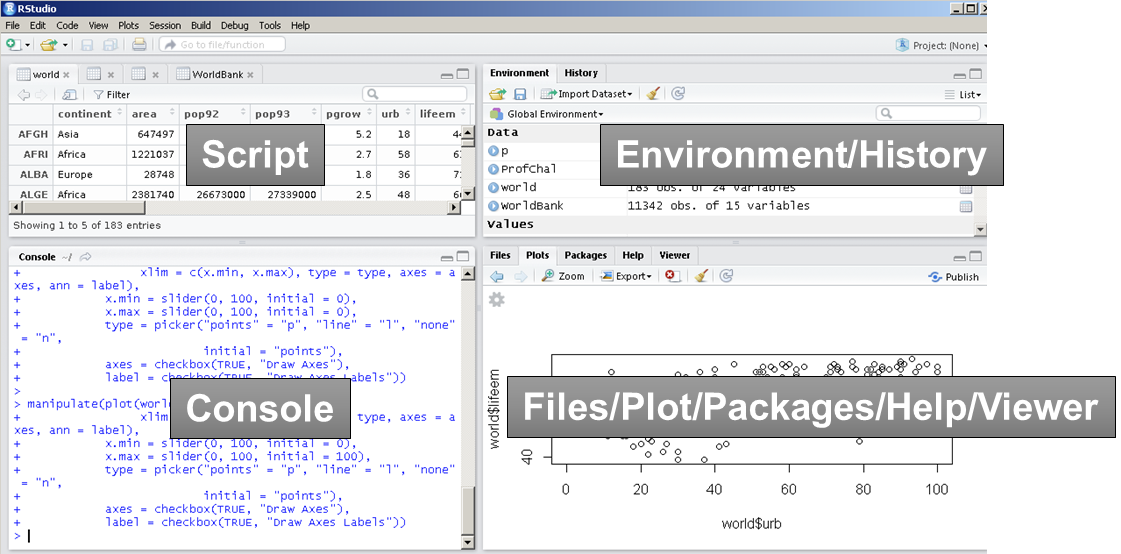Minimize the Environment pane

click(959, 74)
